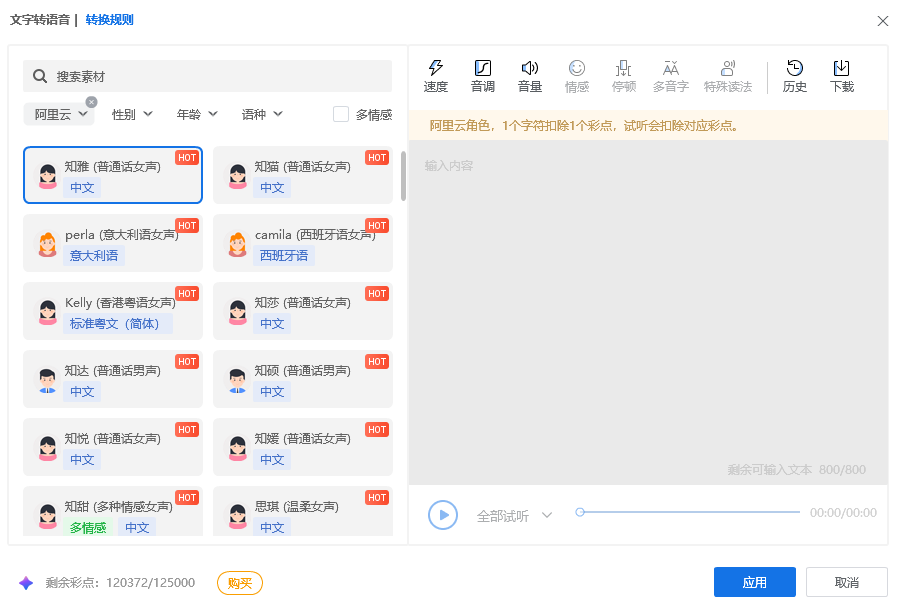Click the audio playback progress slider
The height and width of the screenshot is (610, 906).
(690, 512)
